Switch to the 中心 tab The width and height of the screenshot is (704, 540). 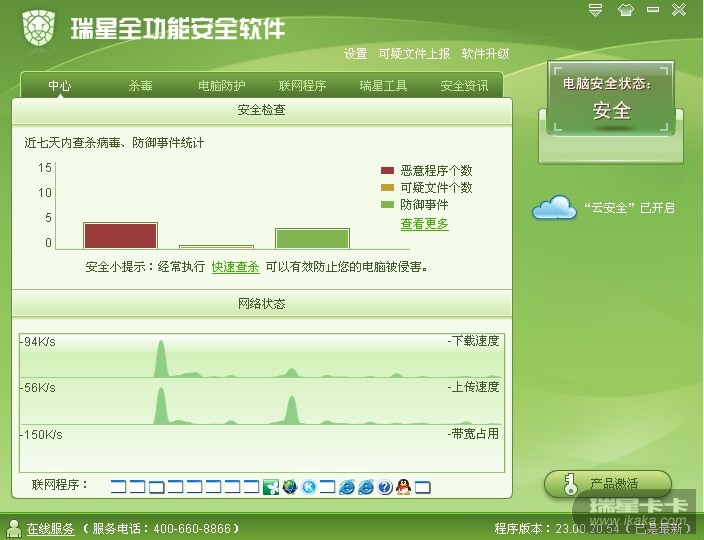tap(60, 85)
